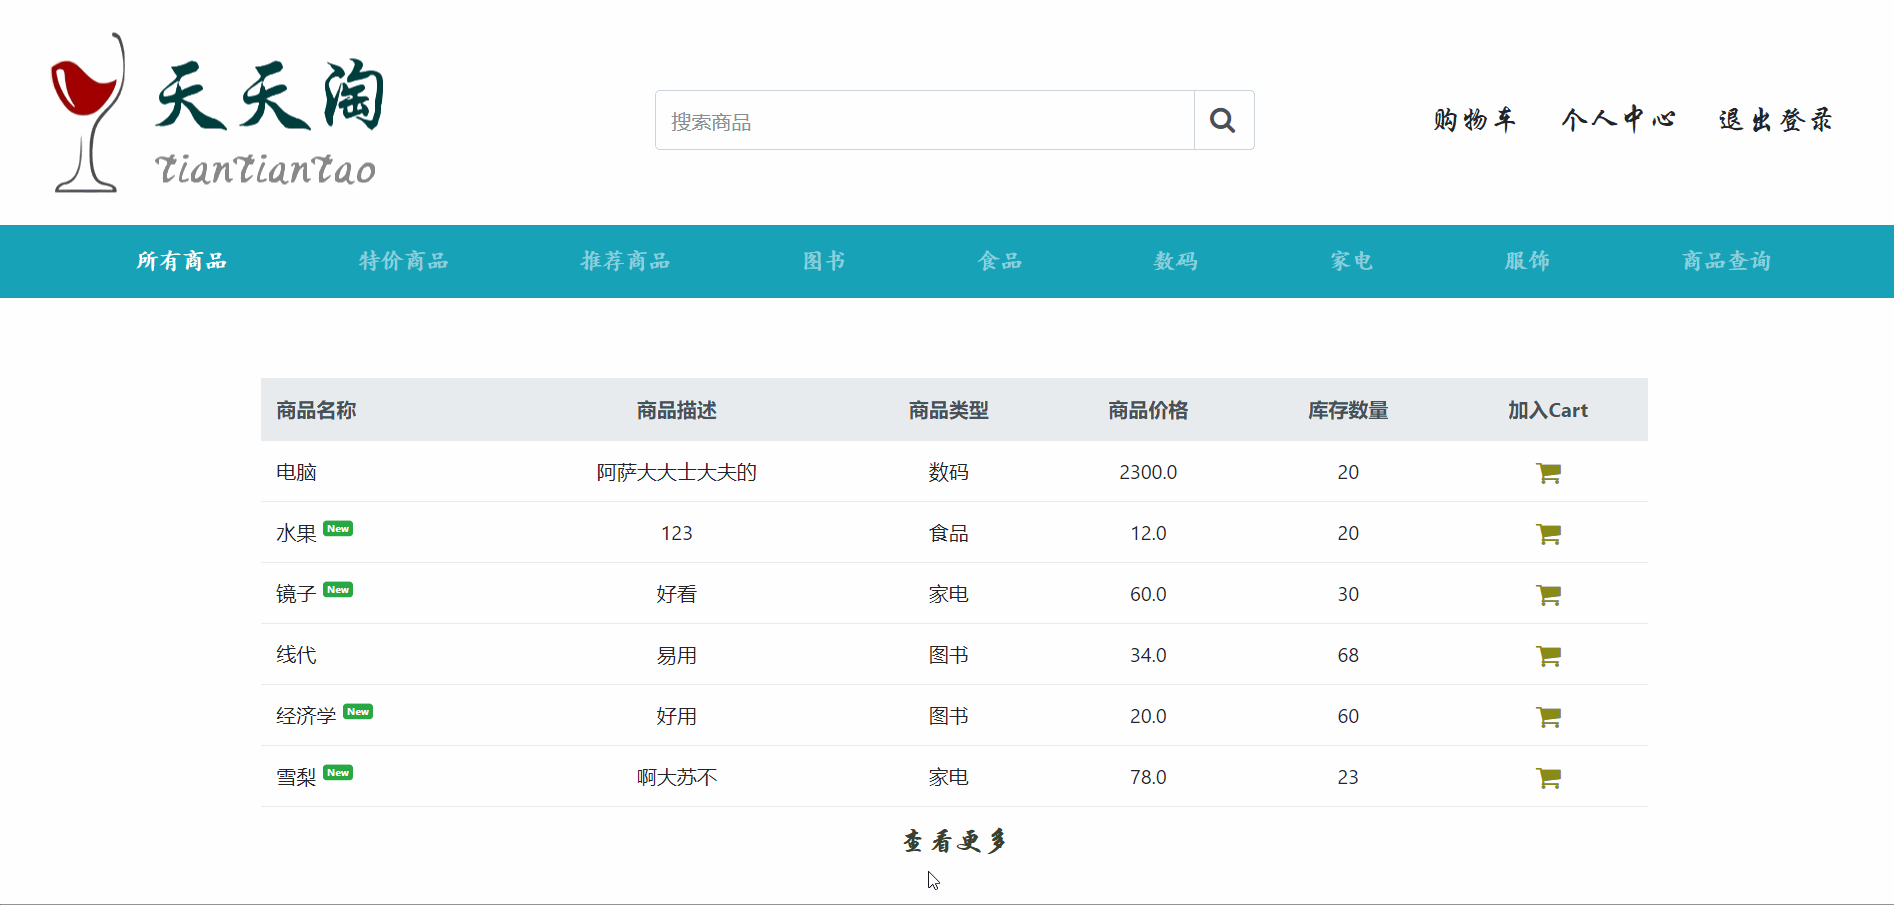
Task: Click the 商品描述 column header
Action: click(x=677, y=410)
